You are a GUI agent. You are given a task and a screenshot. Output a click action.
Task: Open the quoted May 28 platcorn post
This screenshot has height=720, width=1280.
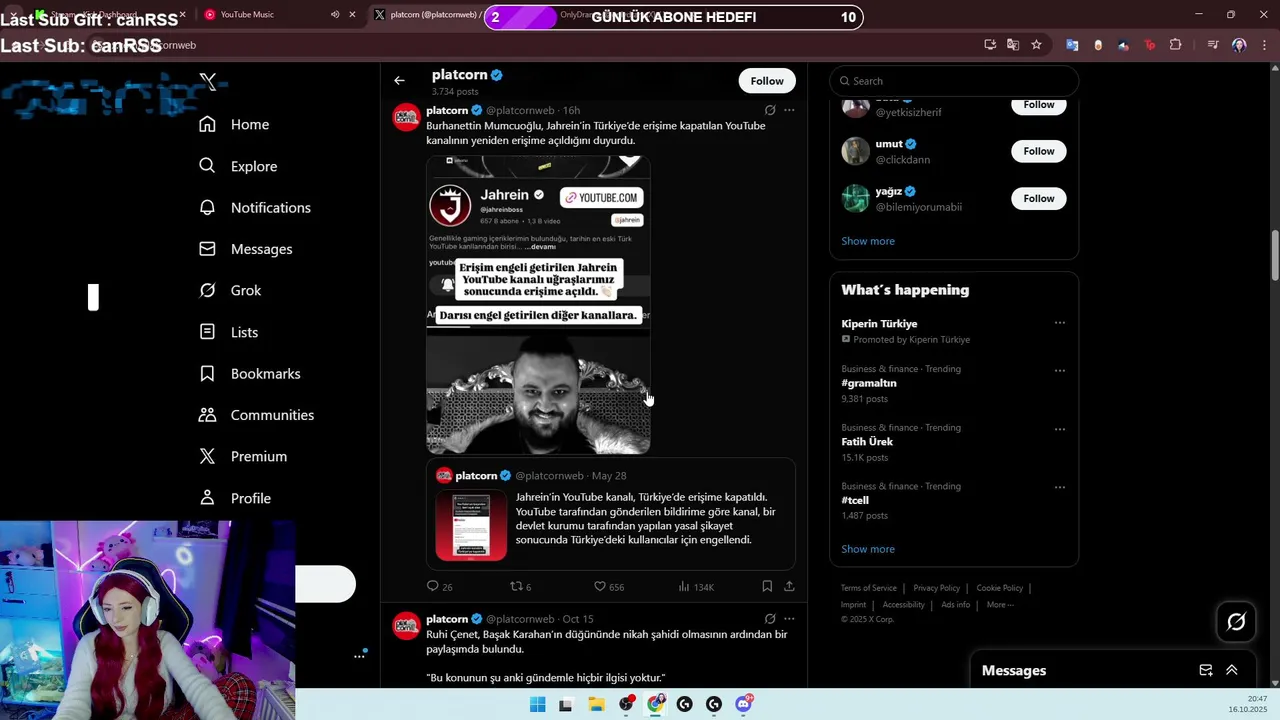point(611,514)
